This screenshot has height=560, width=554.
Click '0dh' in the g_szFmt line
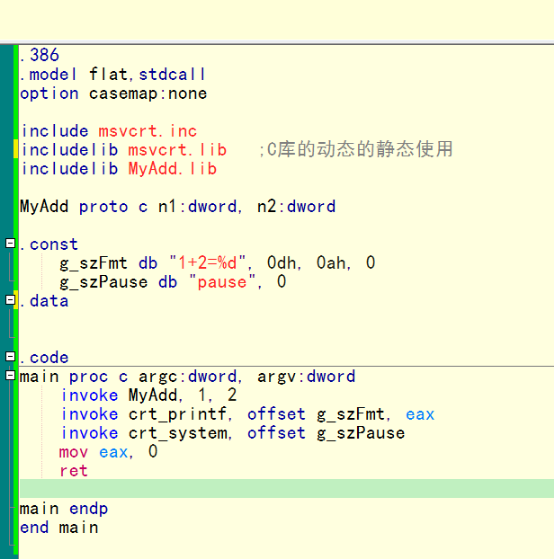(x=281, y=263)
